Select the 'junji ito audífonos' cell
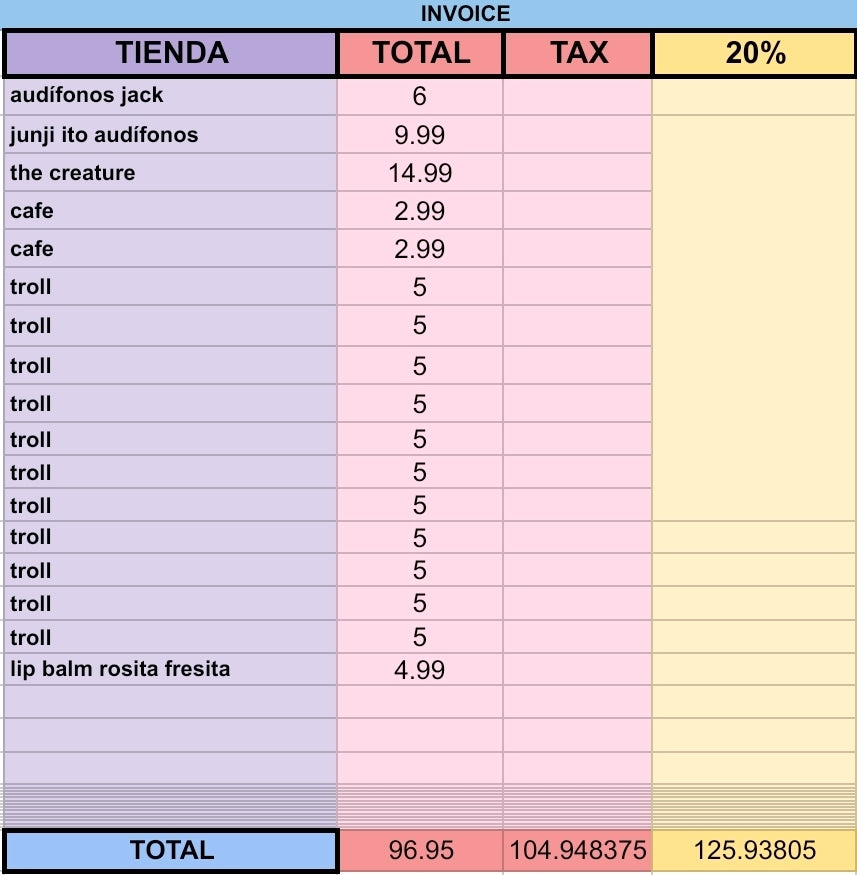 171,134
